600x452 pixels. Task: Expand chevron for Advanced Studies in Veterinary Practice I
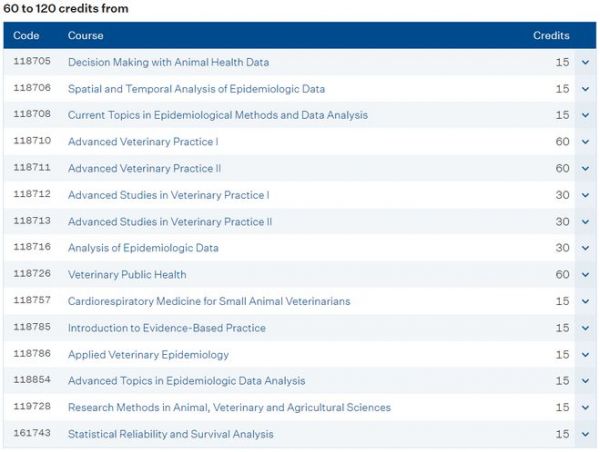[x=585, y=195]
